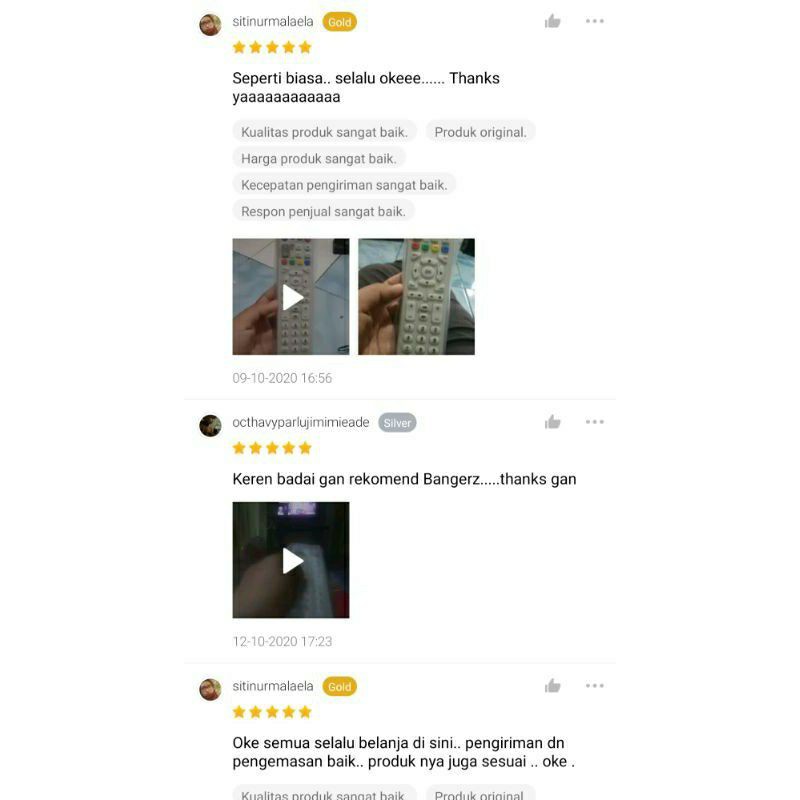
Task: Select the 'Kualitas produk sangat baik.' tag
Action: click(x=324, y=132)
